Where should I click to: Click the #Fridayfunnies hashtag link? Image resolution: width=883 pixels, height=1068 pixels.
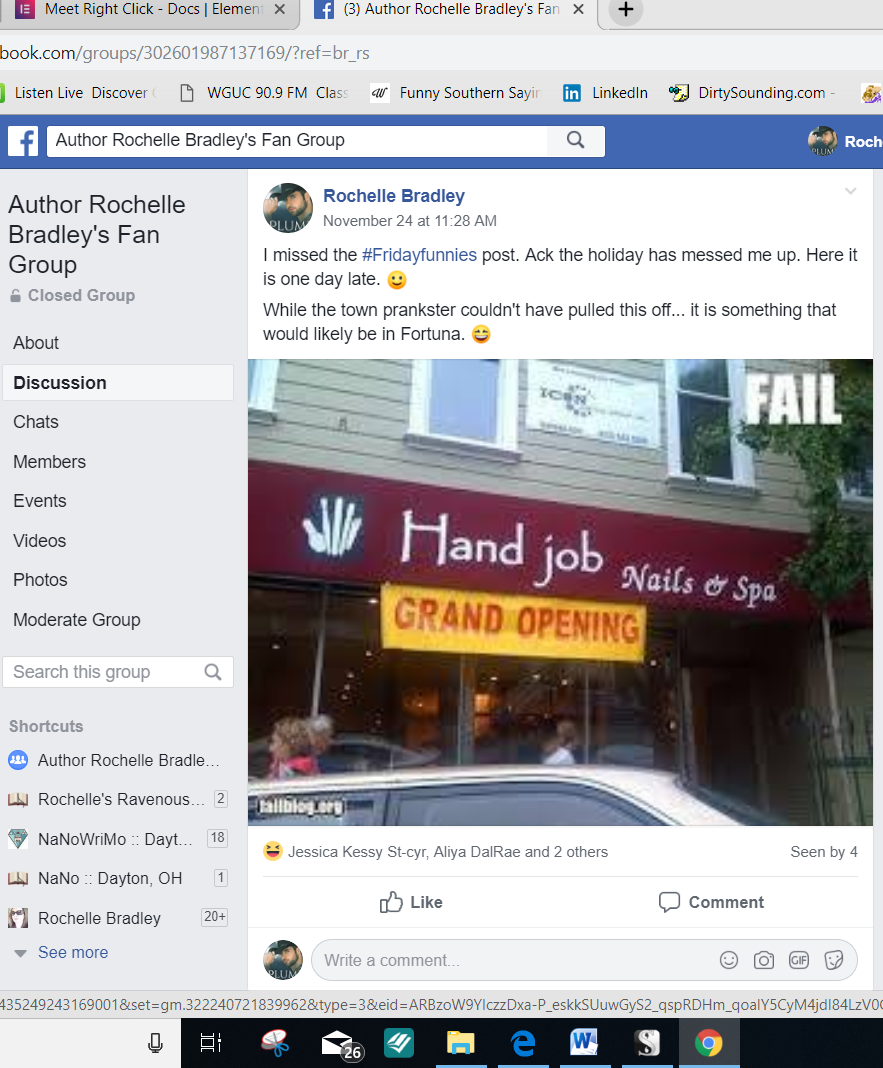pos(419,255)
